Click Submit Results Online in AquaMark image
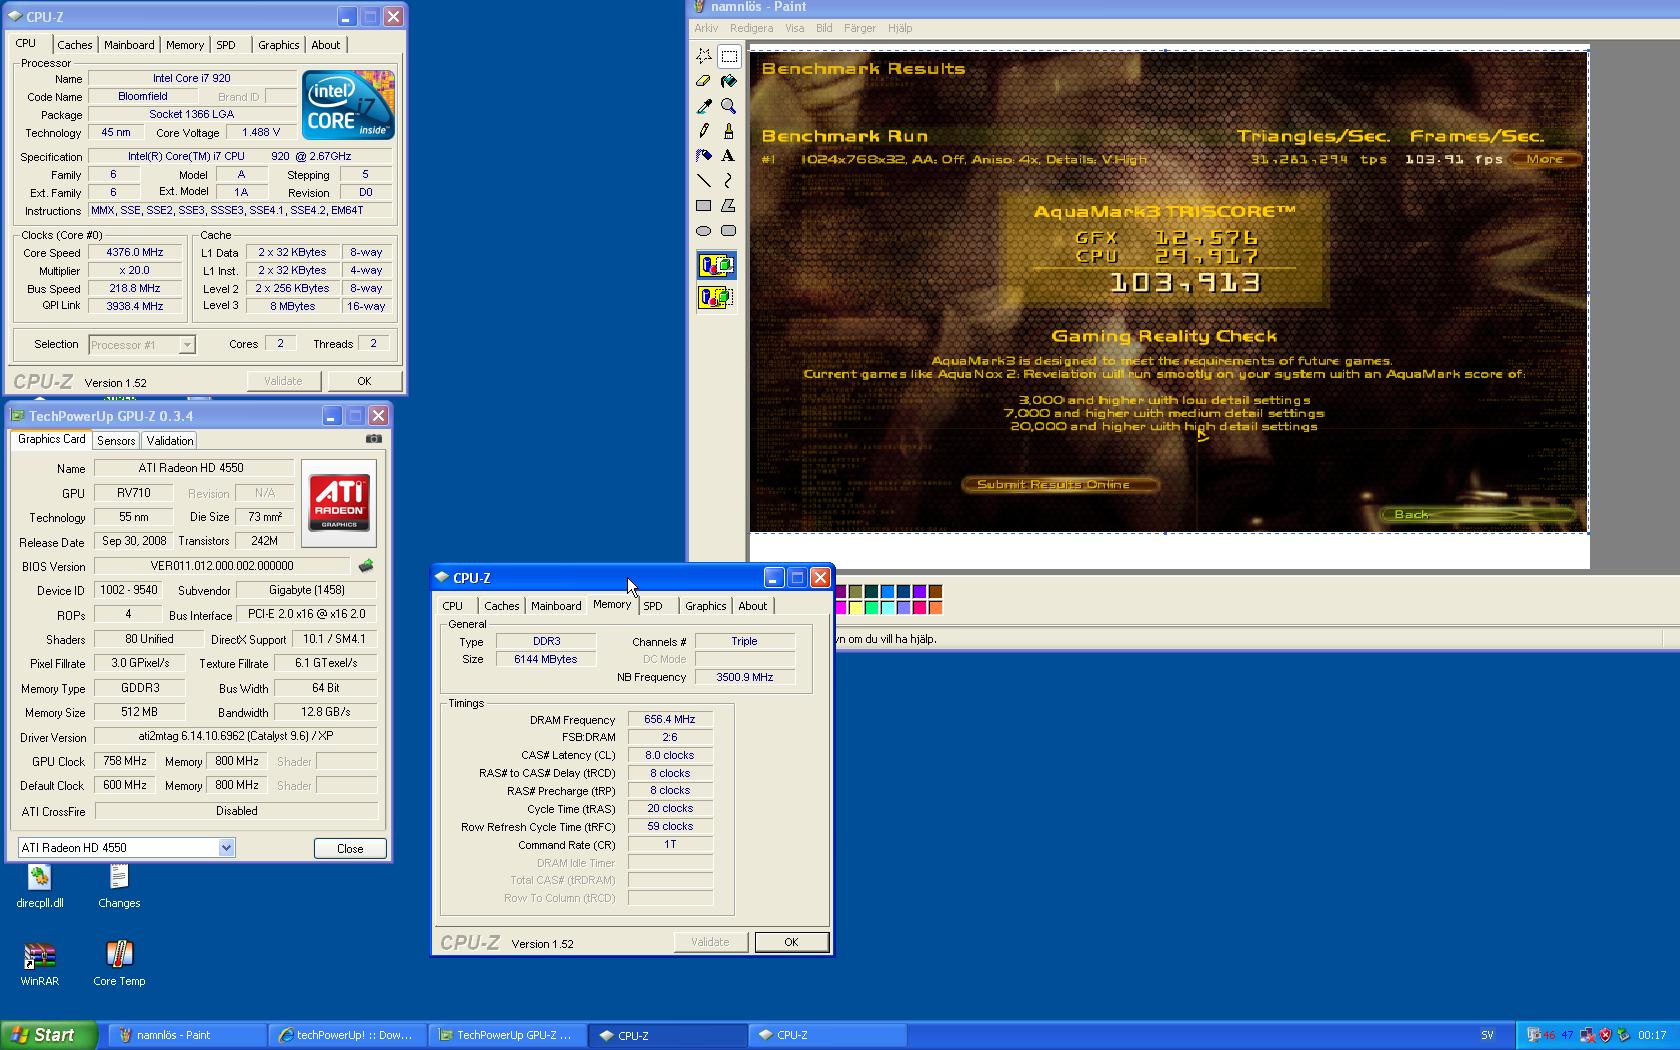 1060,485
